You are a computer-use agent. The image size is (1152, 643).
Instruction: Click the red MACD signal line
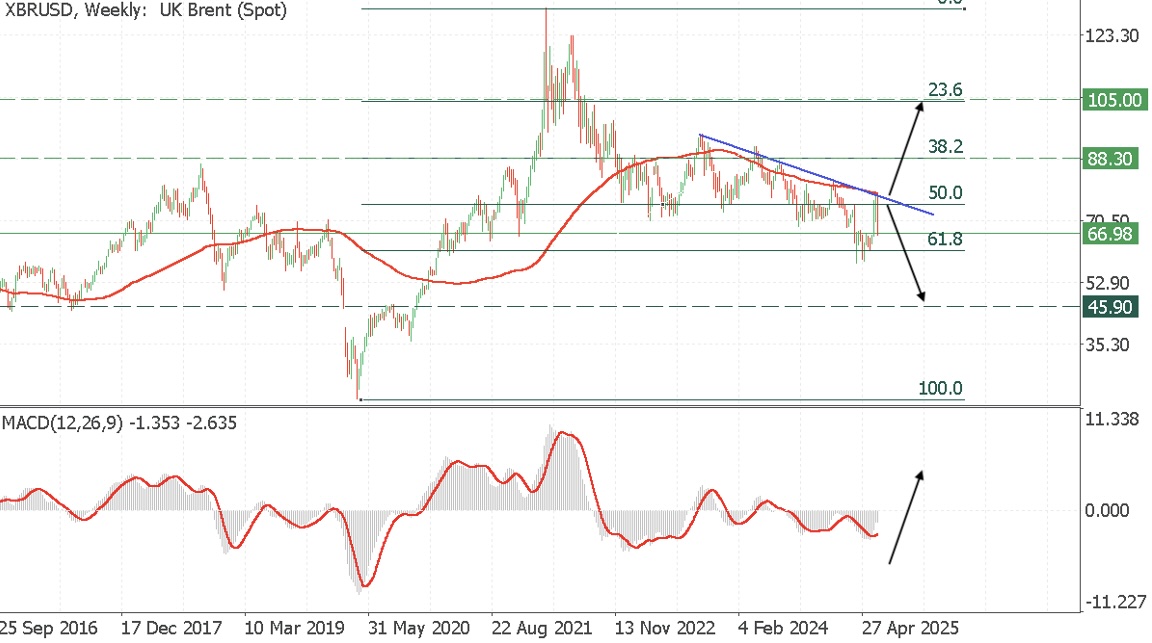[x=560, y=435]
